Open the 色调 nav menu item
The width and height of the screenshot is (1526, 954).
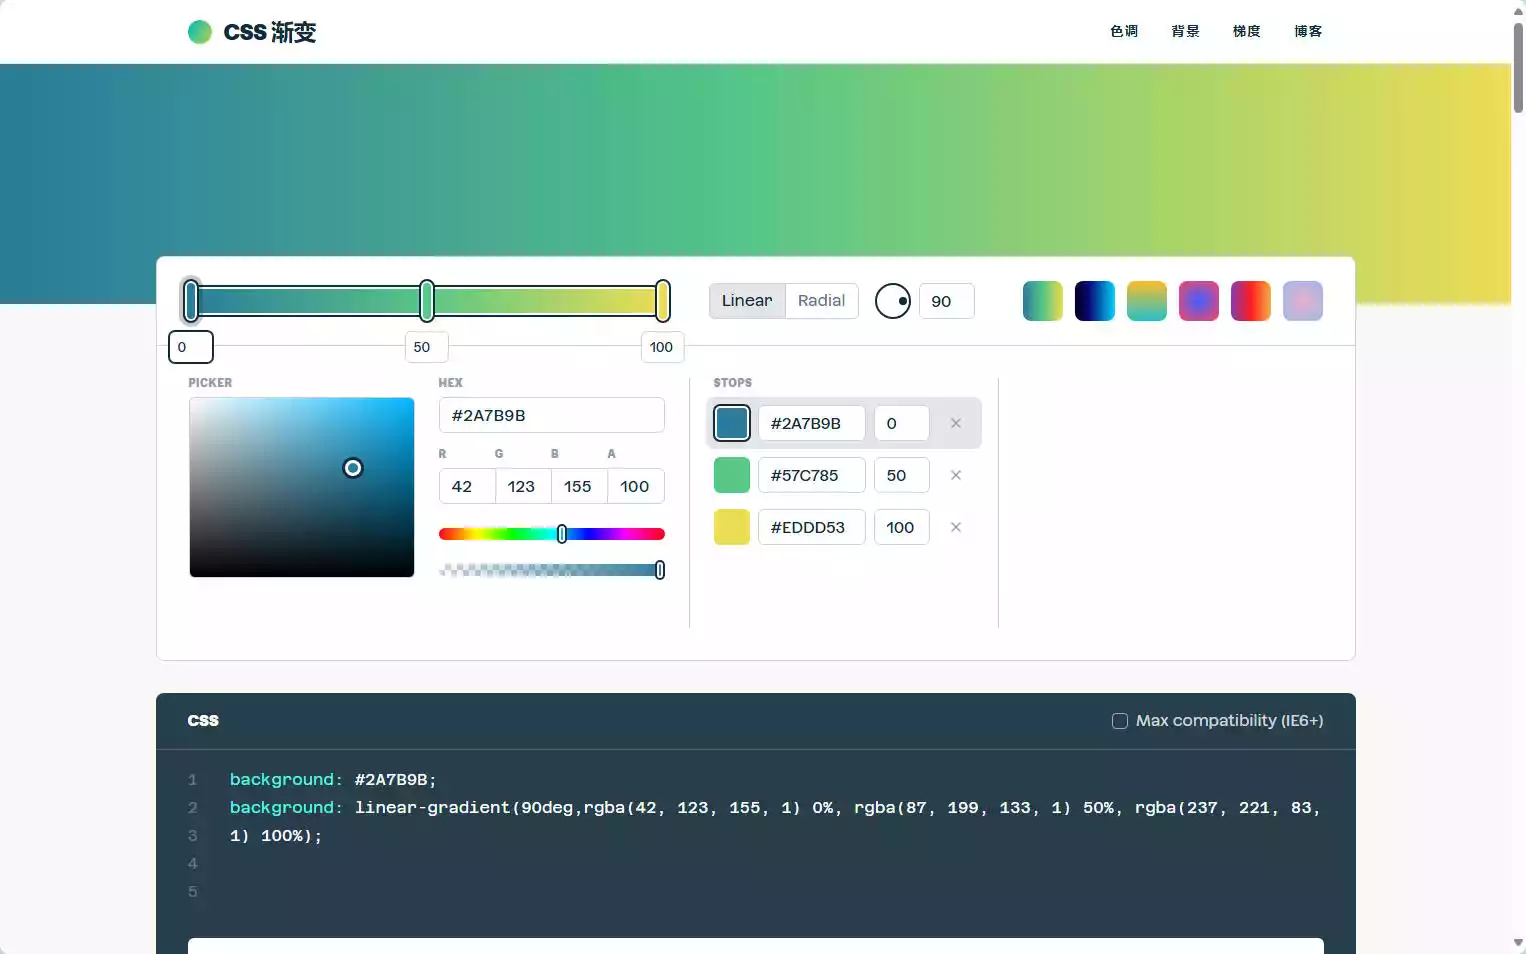(1124, 31)
